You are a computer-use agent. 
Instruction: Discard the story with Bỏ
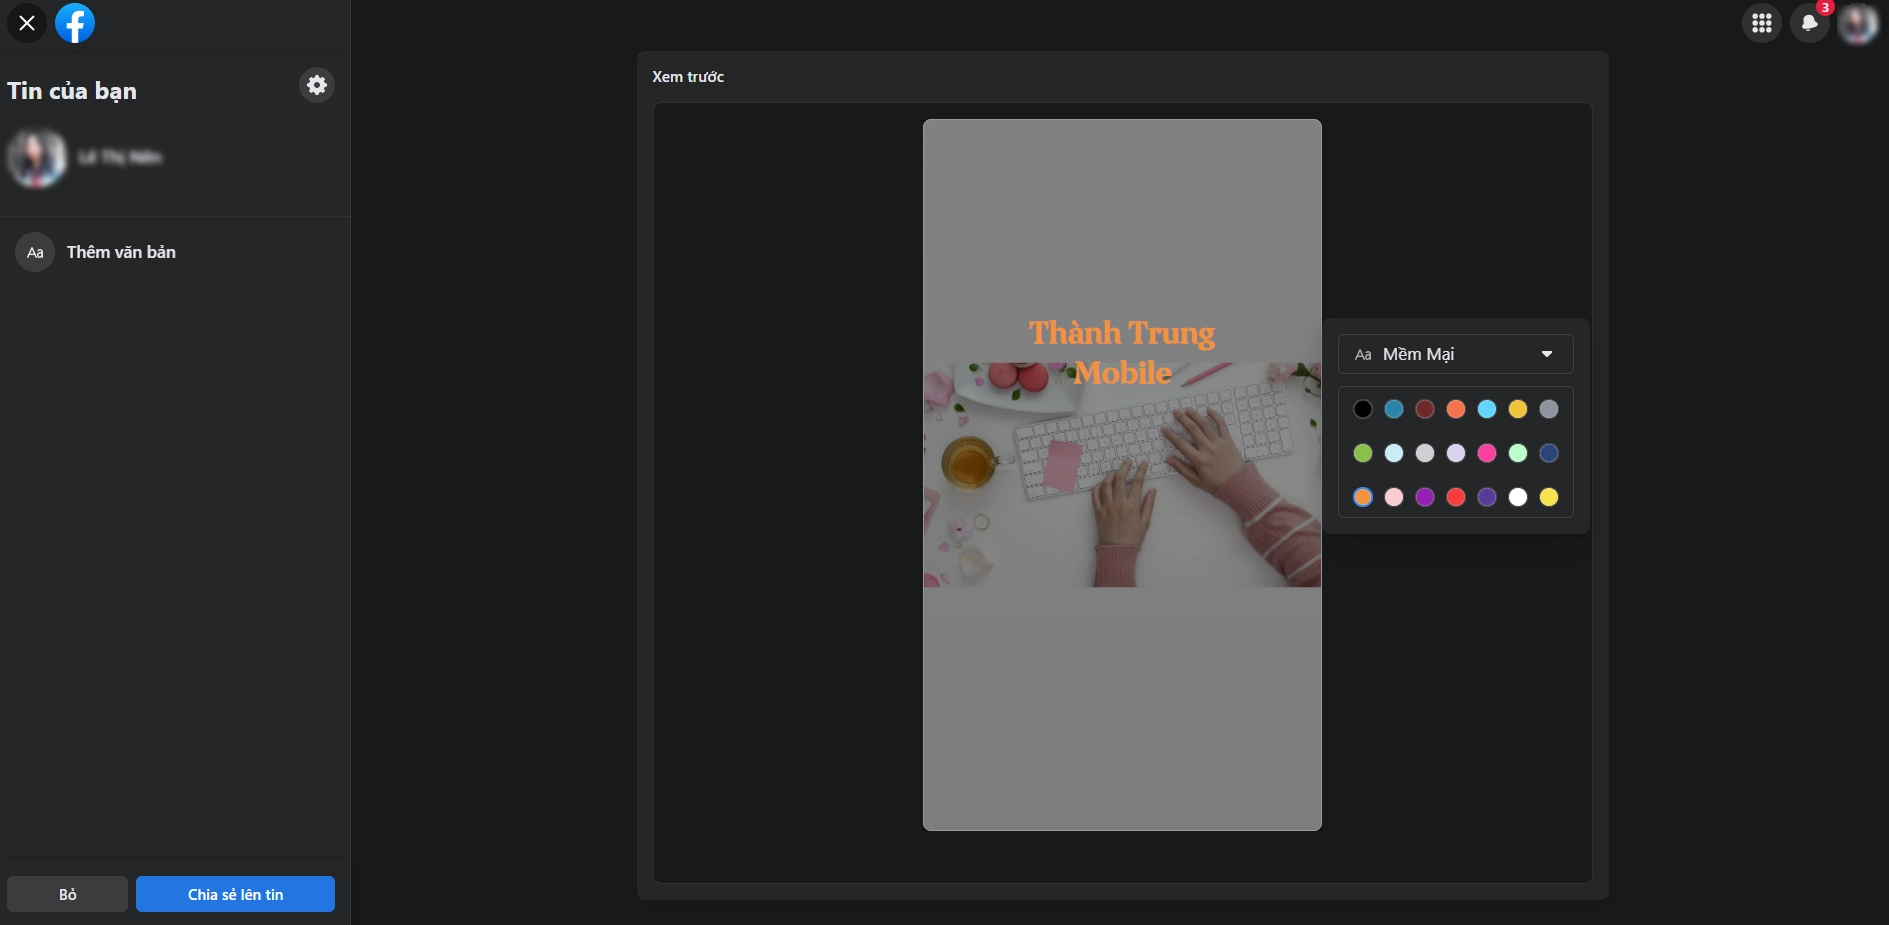click(67, 894)
